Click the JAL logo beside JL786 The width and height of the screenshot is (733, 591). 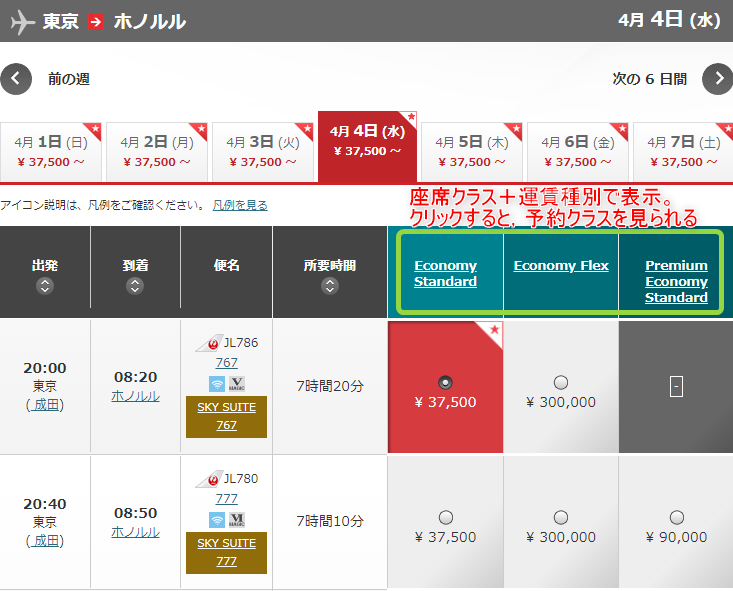coord(207,343)
